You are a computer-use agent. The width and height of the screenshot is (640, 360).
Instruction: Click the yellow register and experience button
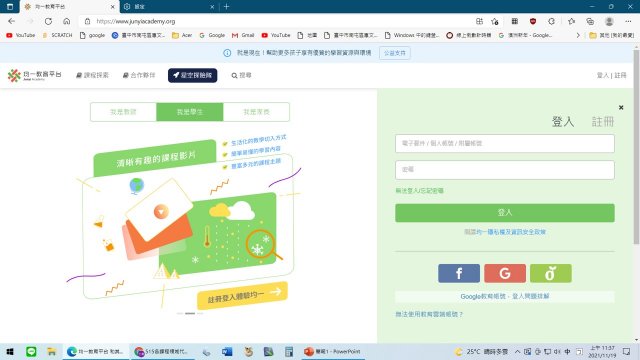pyautogui.click(x=242, y=296)
